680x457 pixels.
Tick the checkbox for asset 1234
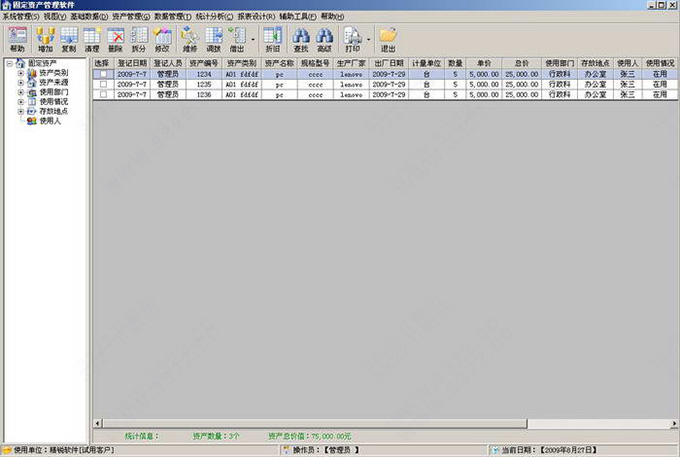coord(103,74)
